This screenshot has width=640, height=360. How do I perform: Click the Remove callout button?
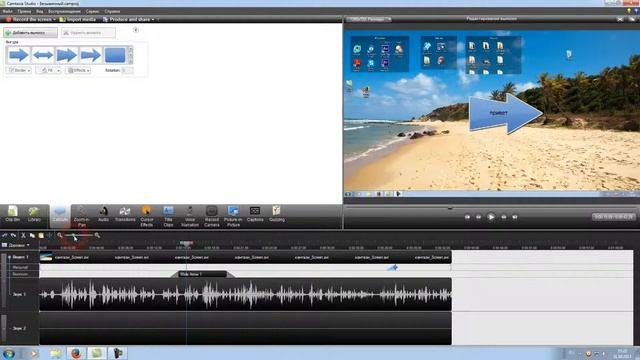[x=88, y=33]
